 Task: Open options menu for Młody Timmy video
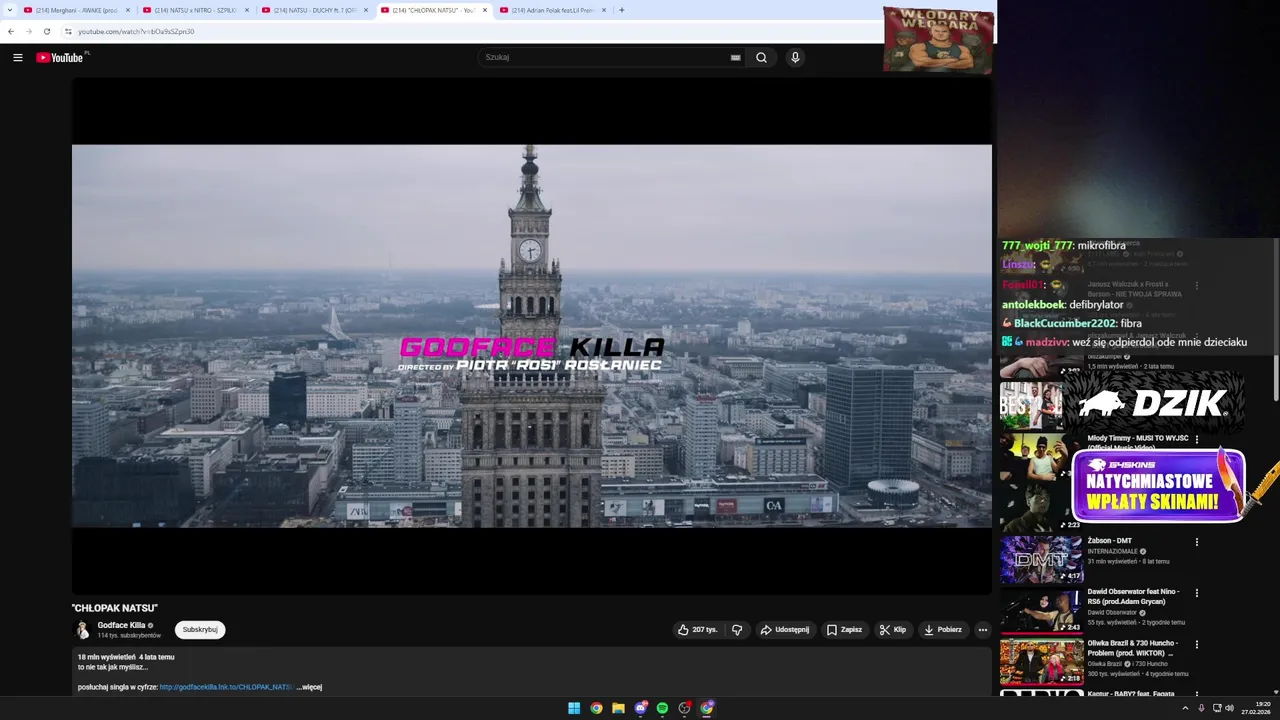1197,440
